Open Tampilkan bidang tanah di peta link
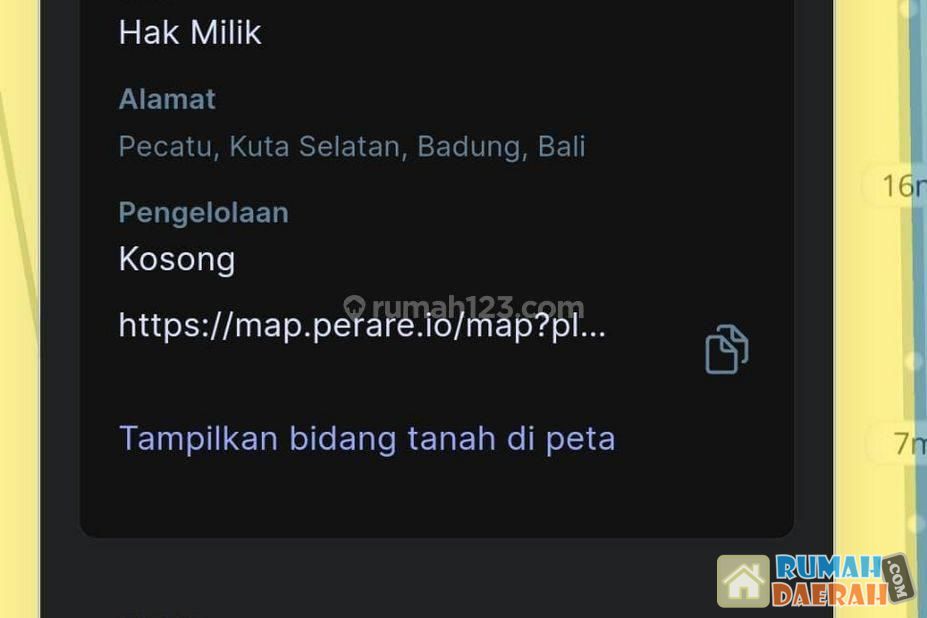 pyautogui.click(x=367, y=439)
